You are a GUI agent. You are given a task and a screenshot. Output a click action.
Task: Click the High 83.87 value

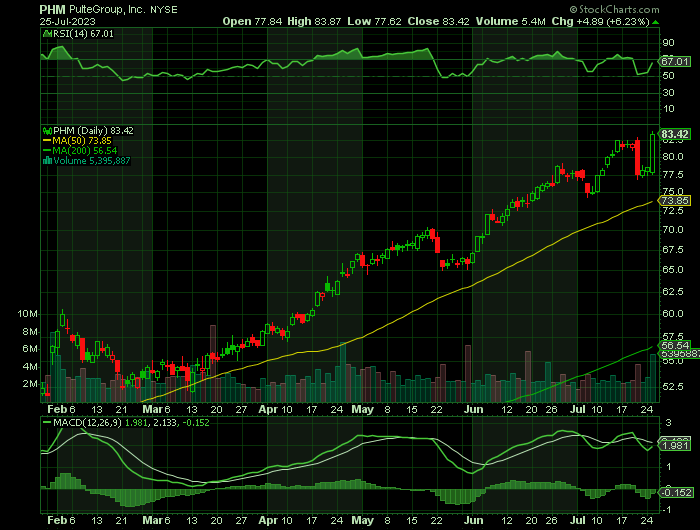tap(314, 21)
